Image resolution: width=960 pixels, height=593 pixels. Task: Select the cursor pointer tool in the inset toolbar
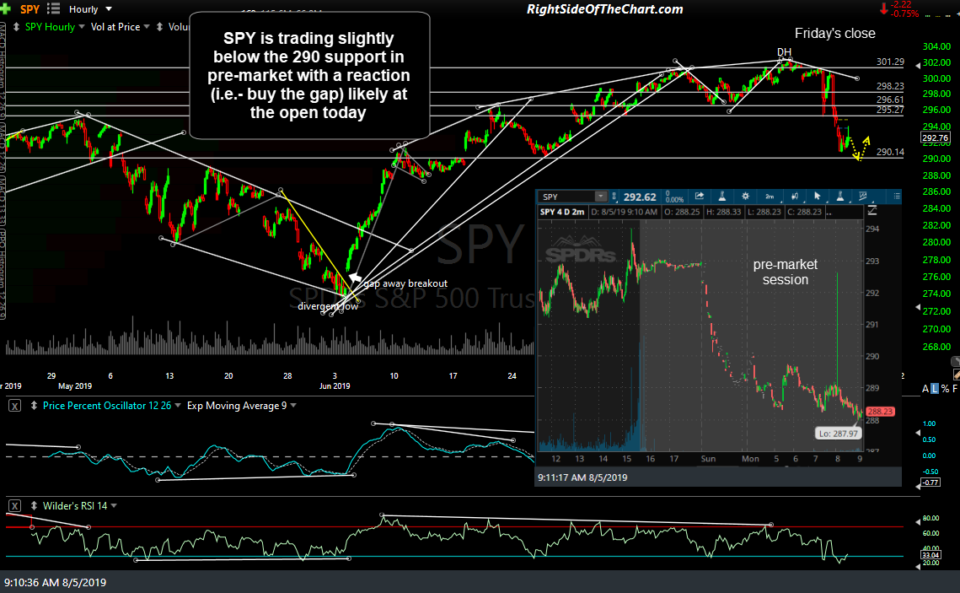click(x=817, y=198)
